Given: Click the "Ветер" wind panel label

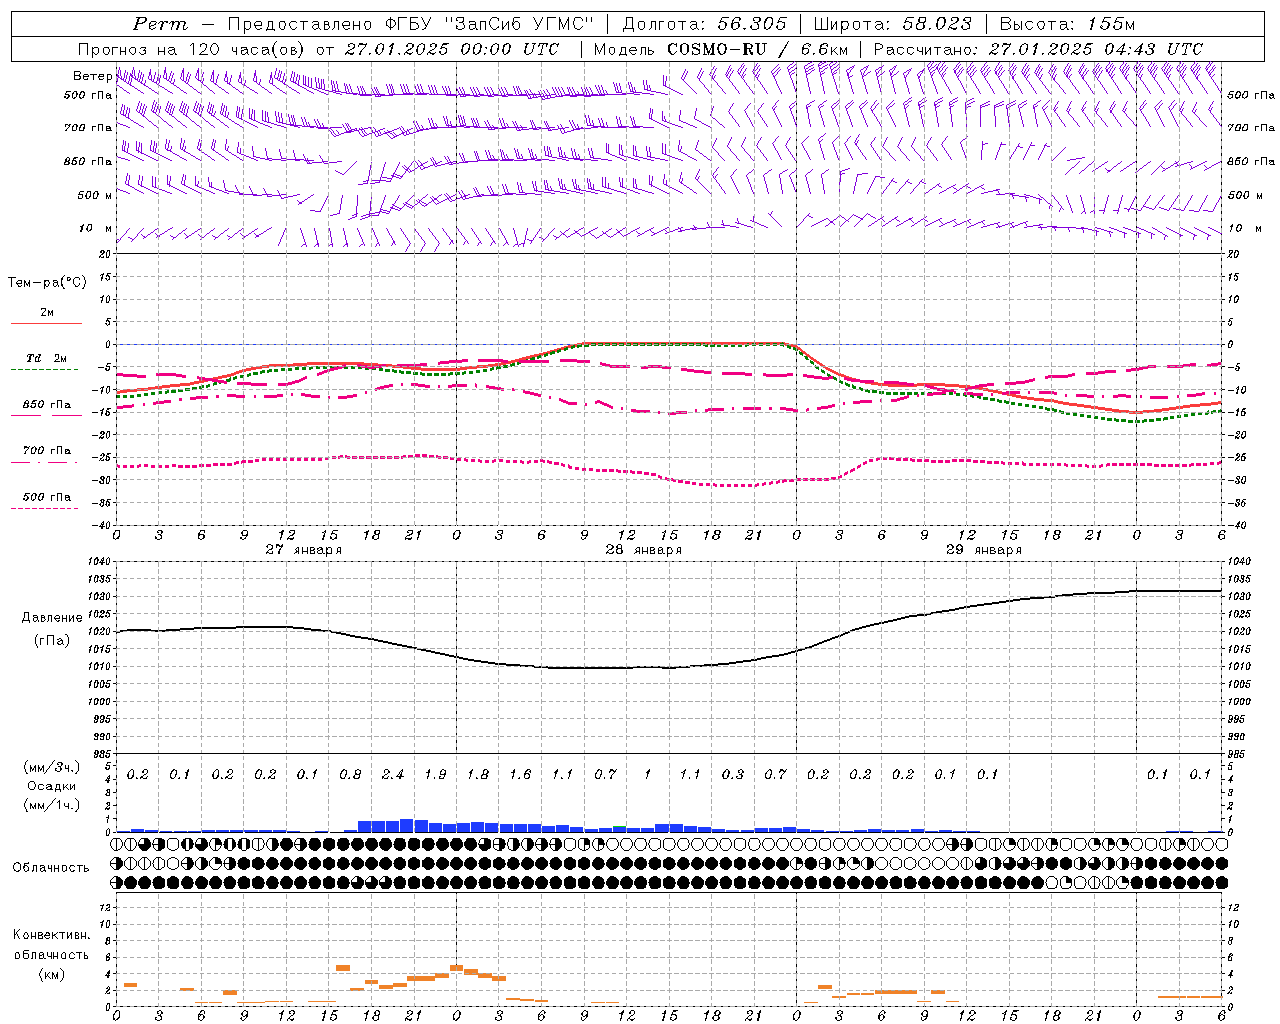Looking at the screenshot, I should (x=92, y=76).
